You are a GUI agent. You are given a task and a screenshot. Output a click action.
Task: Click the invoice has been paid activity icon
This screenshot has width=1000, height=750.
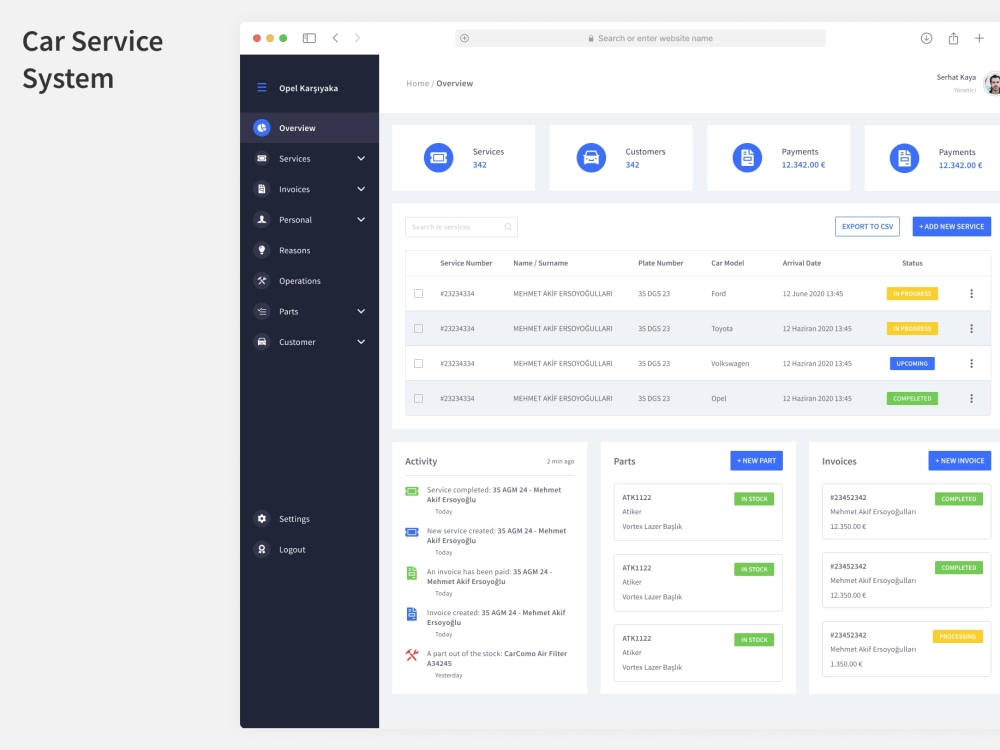click(x=412, y=573)
